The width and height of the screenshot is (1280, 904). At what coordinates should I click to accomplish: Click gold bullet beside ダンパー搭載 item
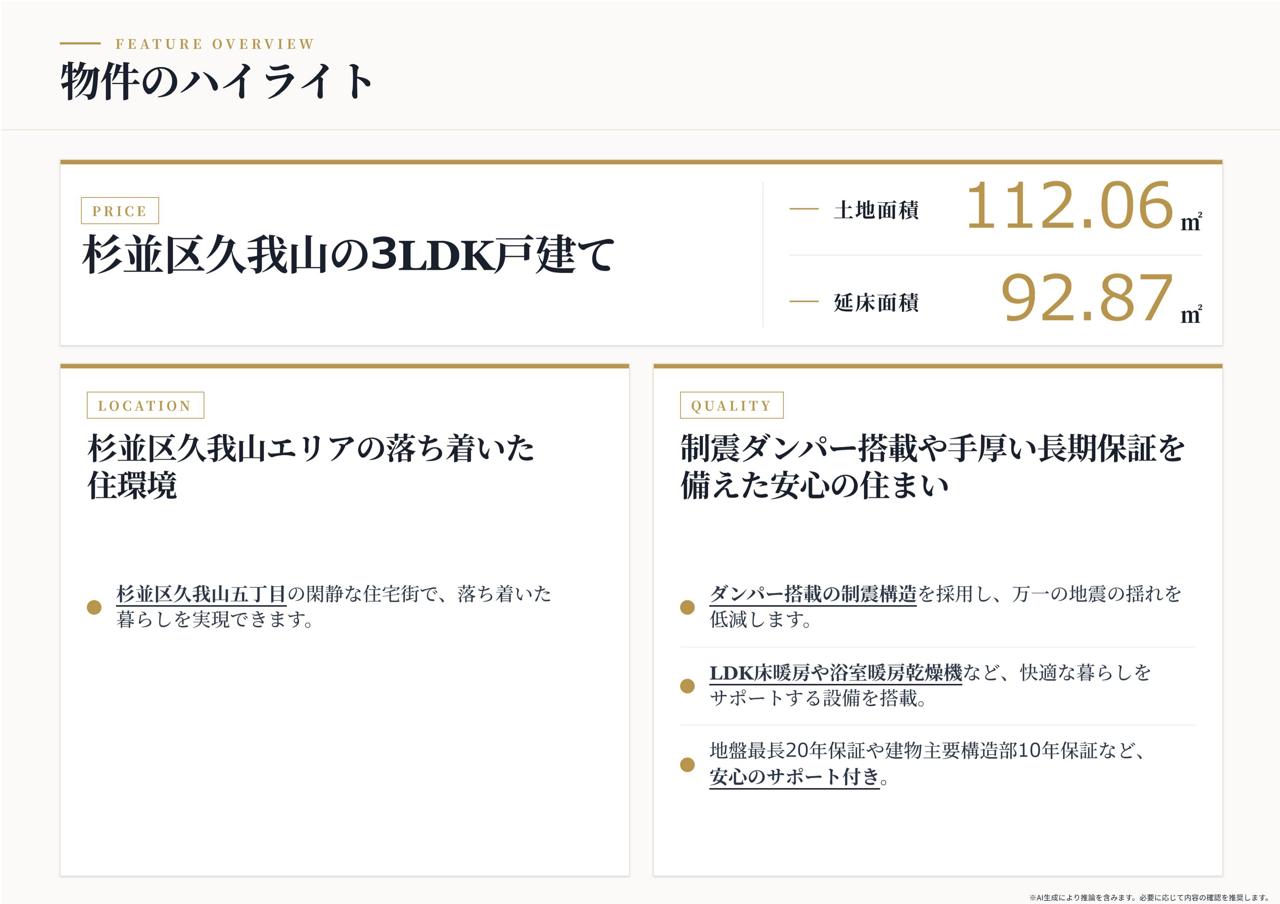click(687, 607)
